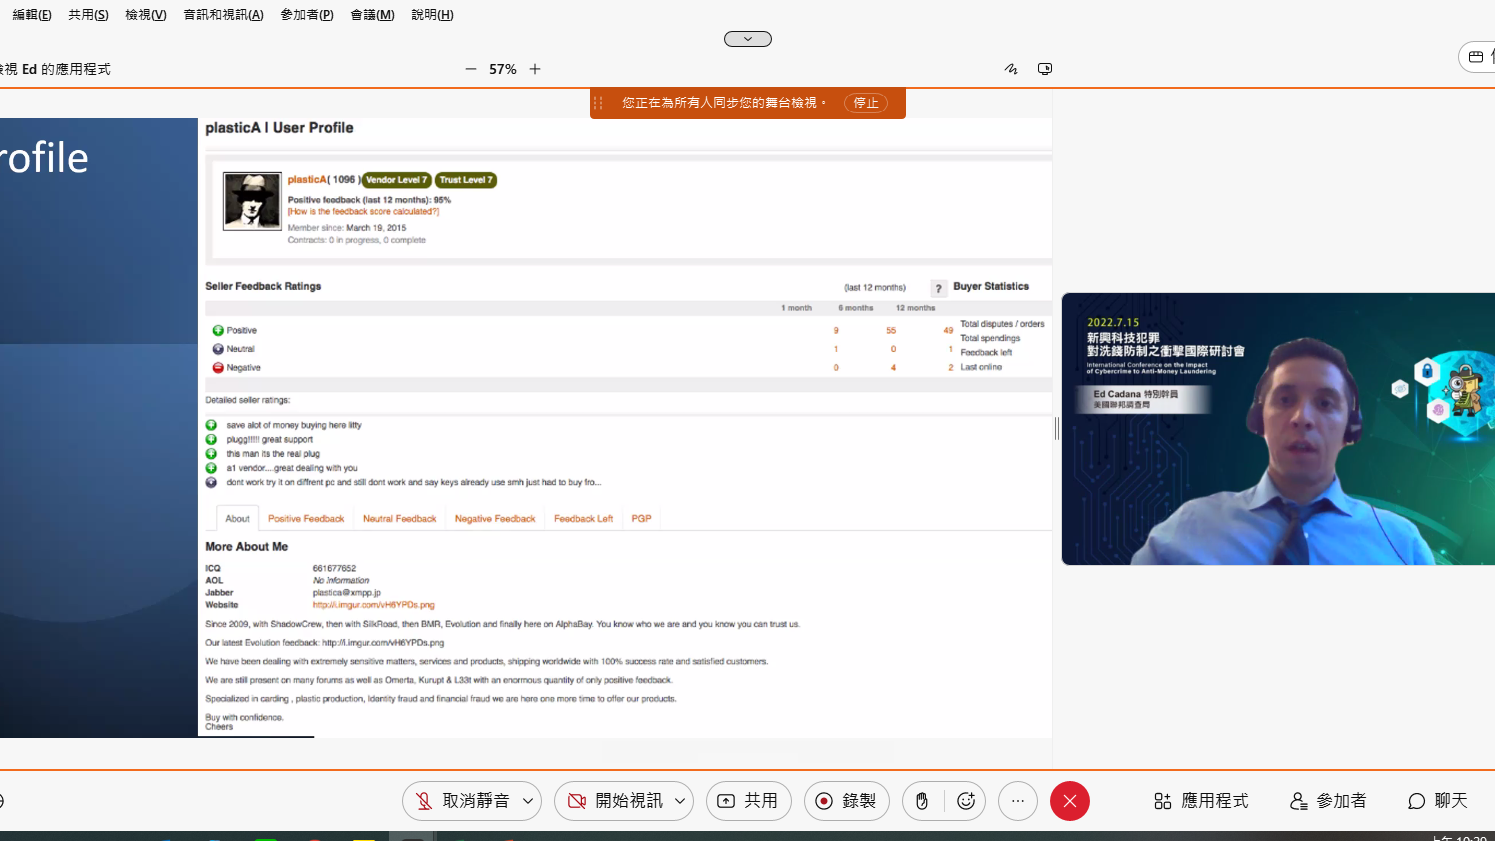The width and height of the screenshot is (1495, 841).
Task: Click the Vendor Level 7 badge
Action: [396, 180]
